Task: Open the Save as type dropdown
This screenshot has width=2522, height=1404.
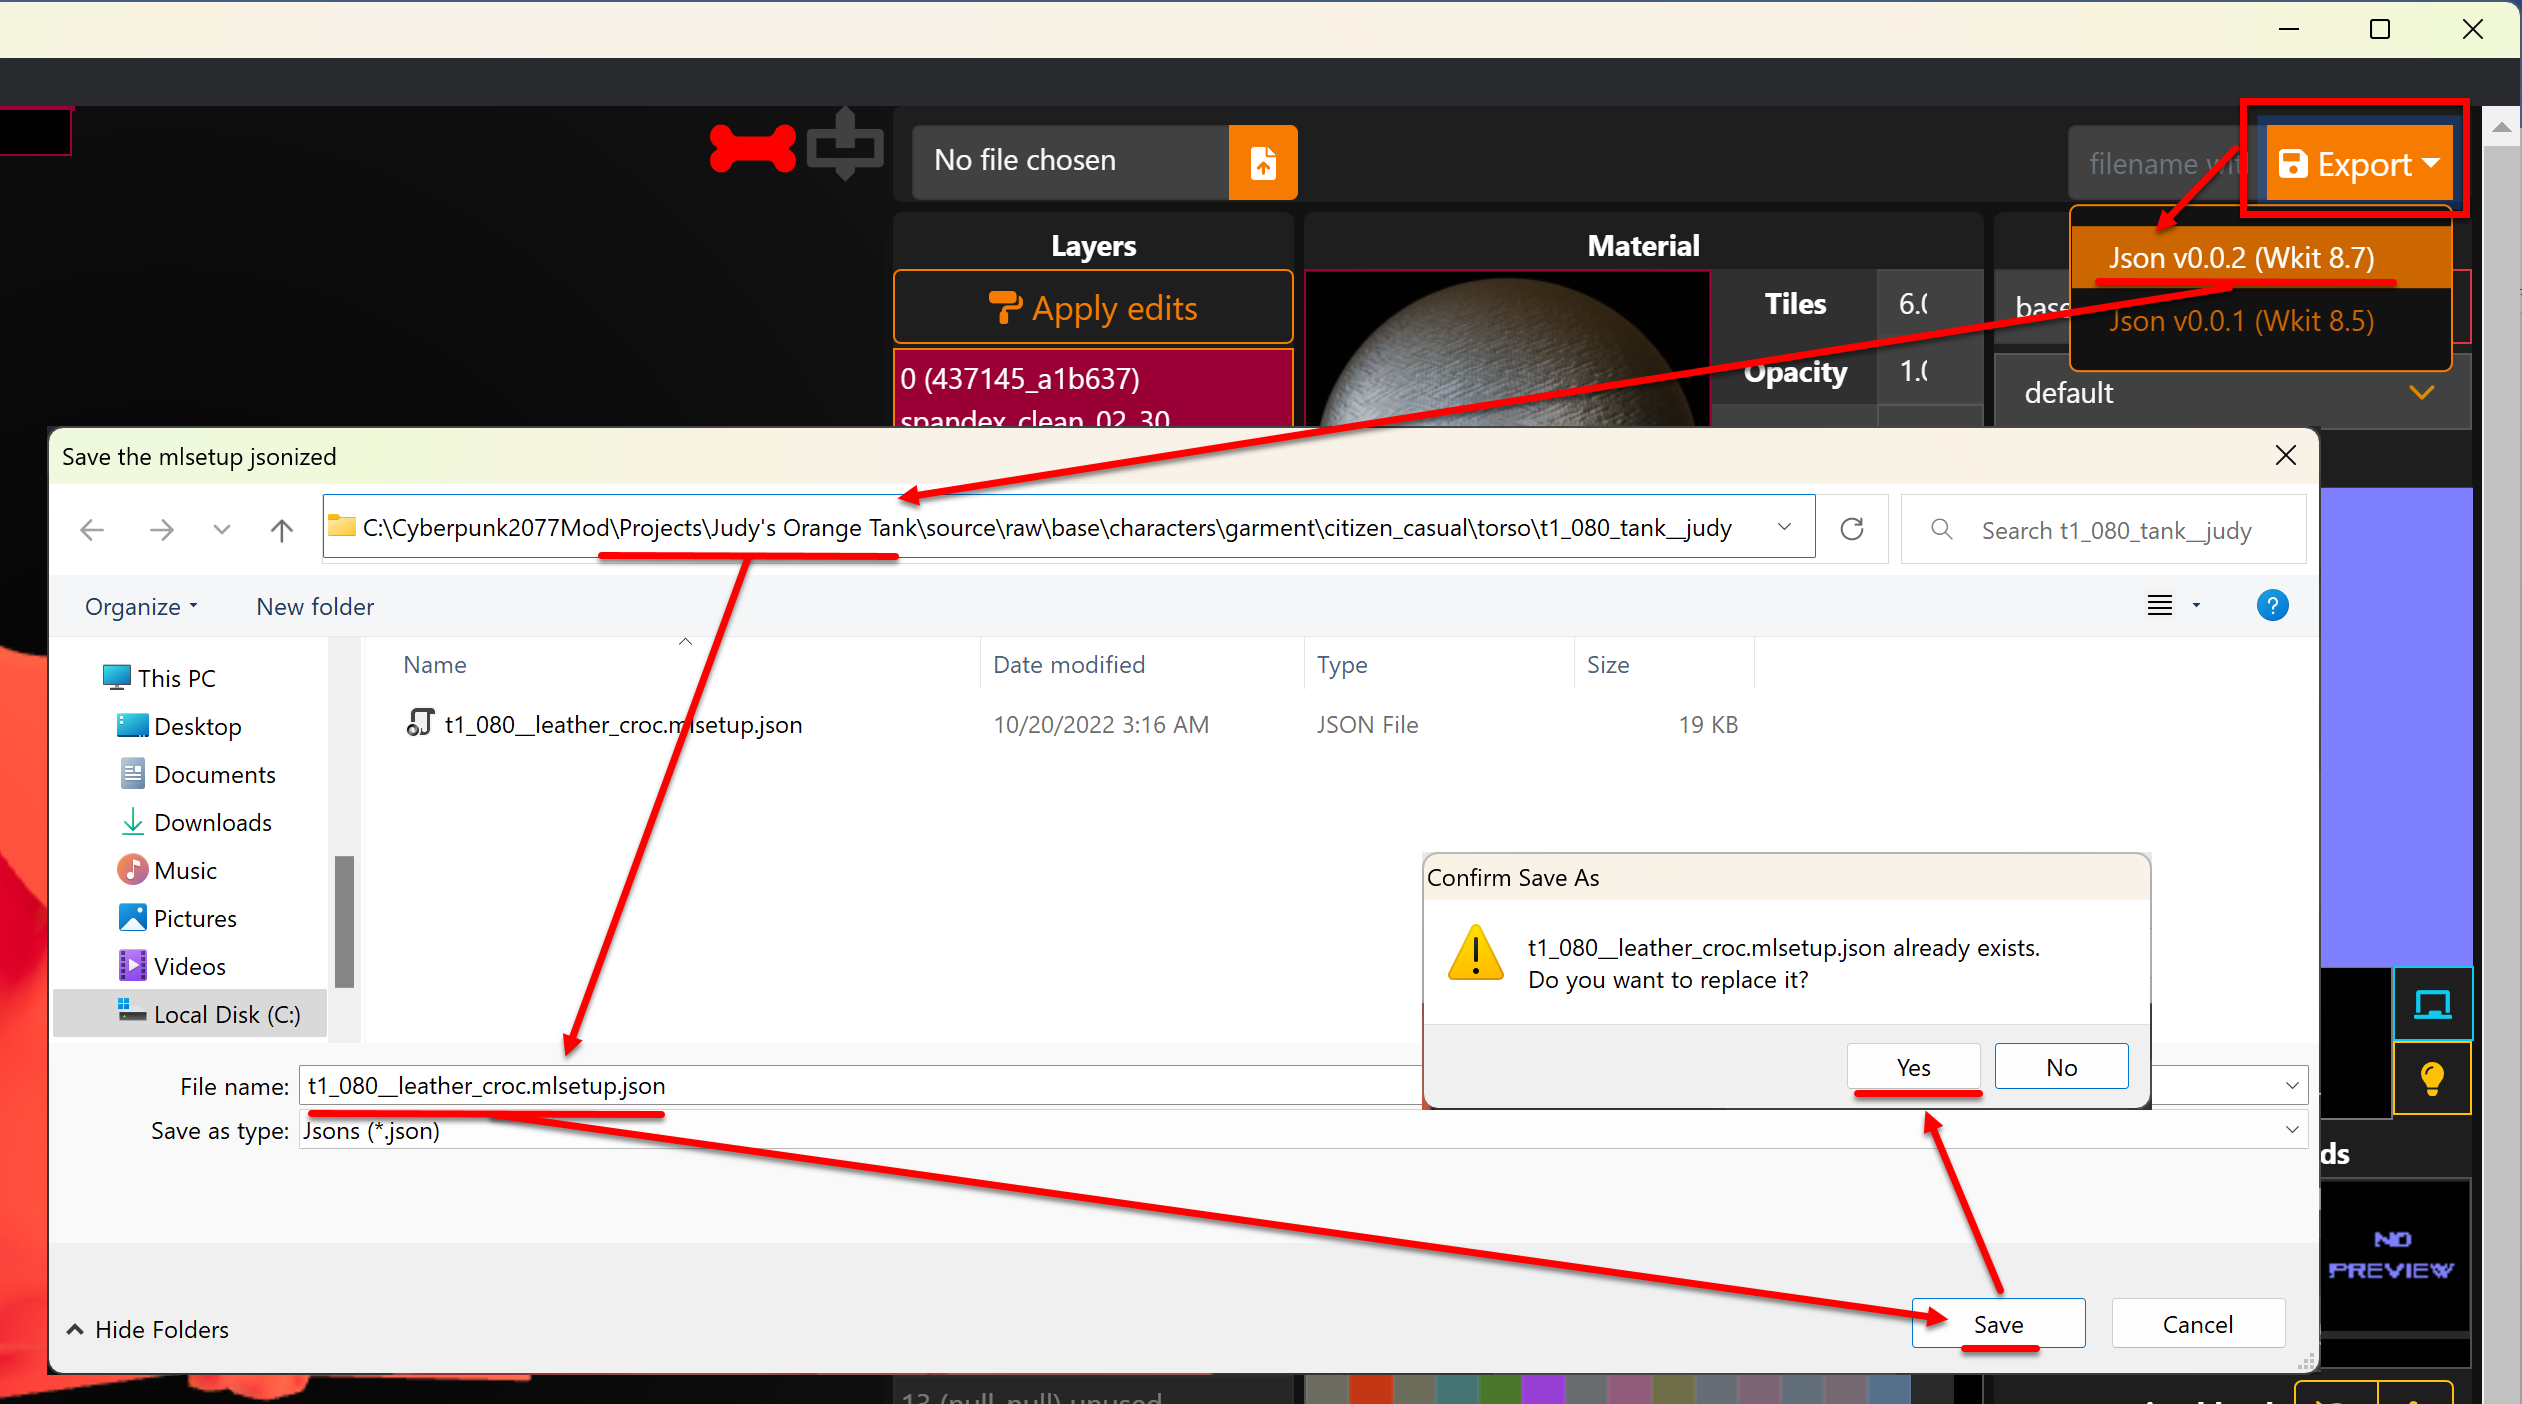Action: (x=1303, y=1130)
